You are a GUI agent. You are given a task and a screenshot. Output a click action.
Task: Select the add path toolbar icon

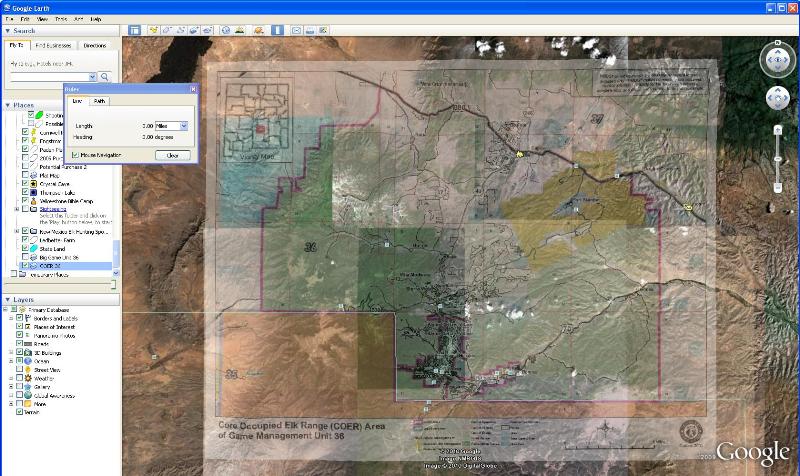pos(180,31)
